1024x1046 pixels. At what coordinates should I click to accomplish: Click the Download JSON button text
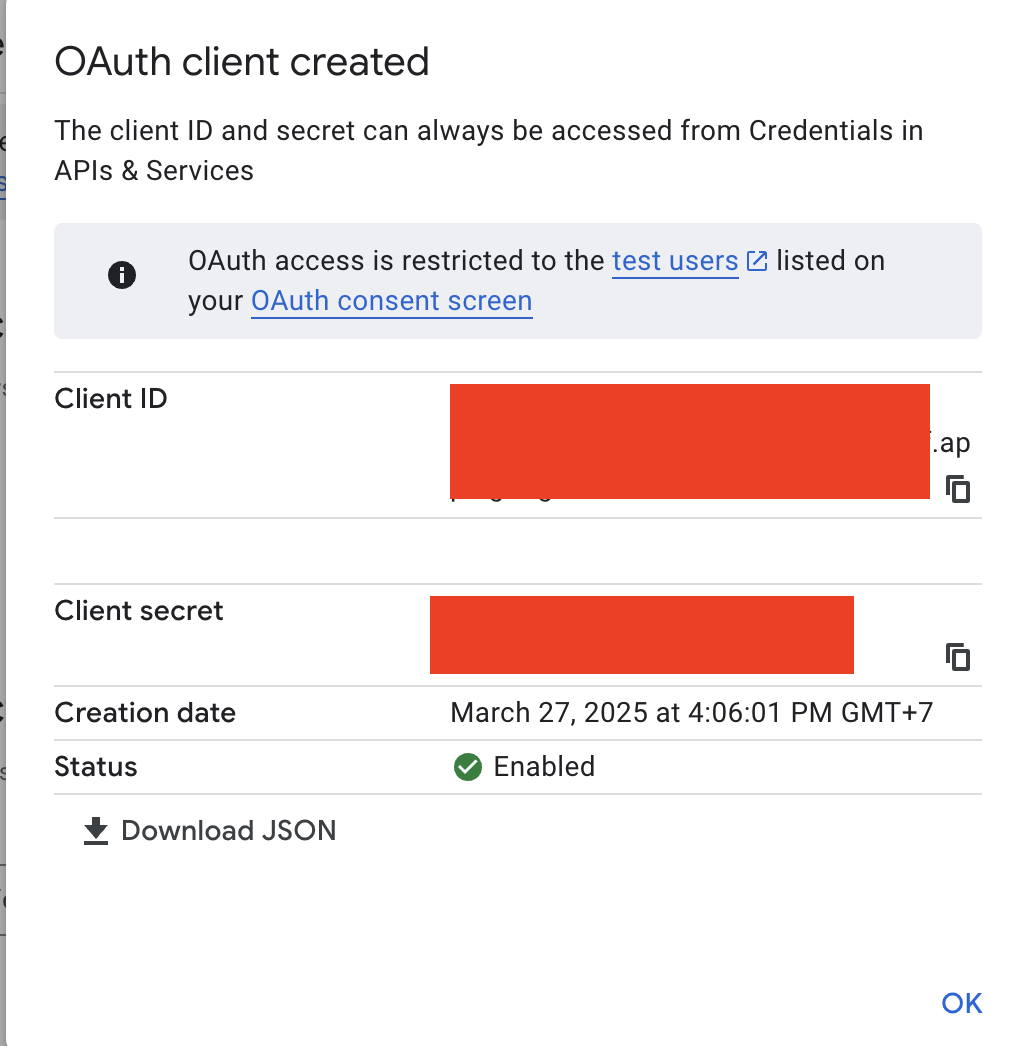[229, 831]
